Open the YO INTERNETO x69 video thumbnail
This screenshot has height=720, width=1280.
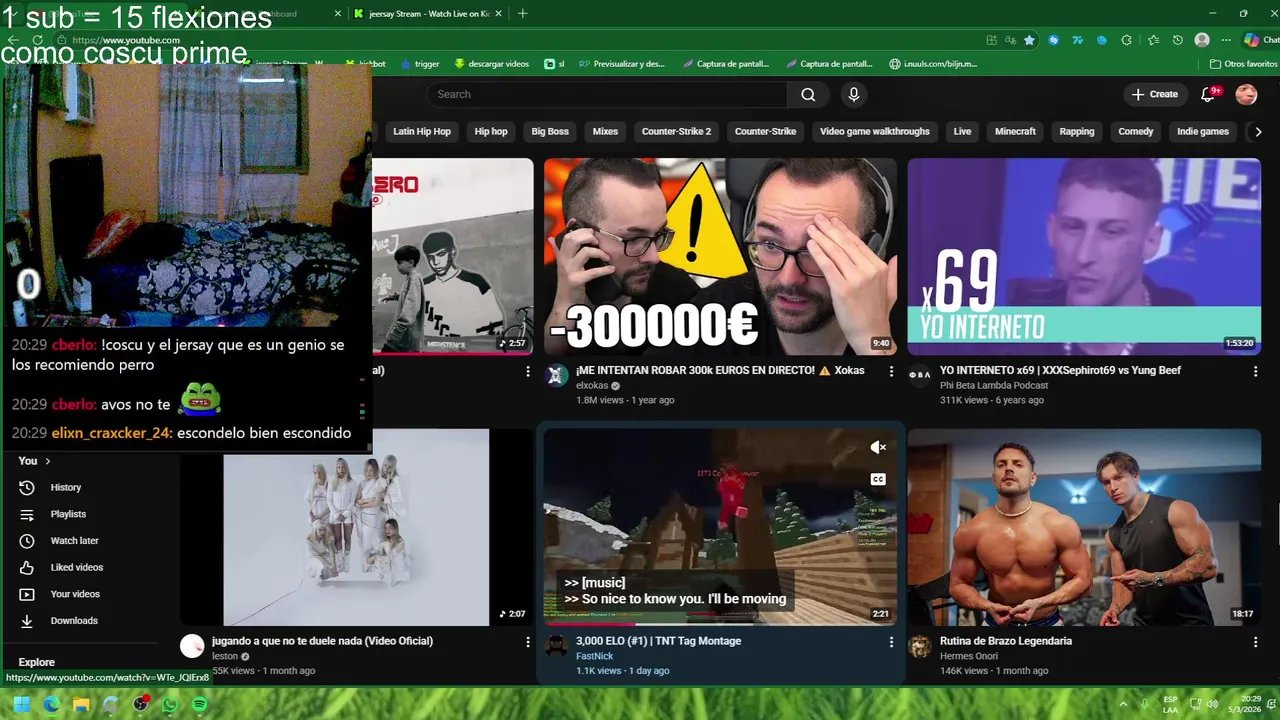1084,256
